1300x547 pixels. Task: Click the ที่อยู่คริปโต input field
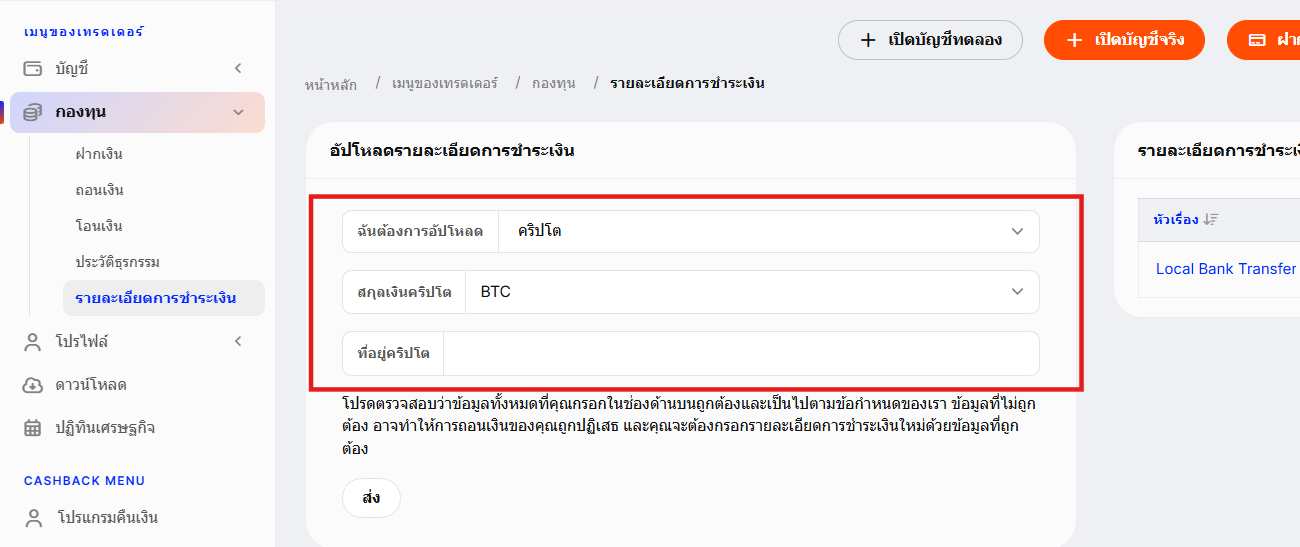[x=741, y=353]
